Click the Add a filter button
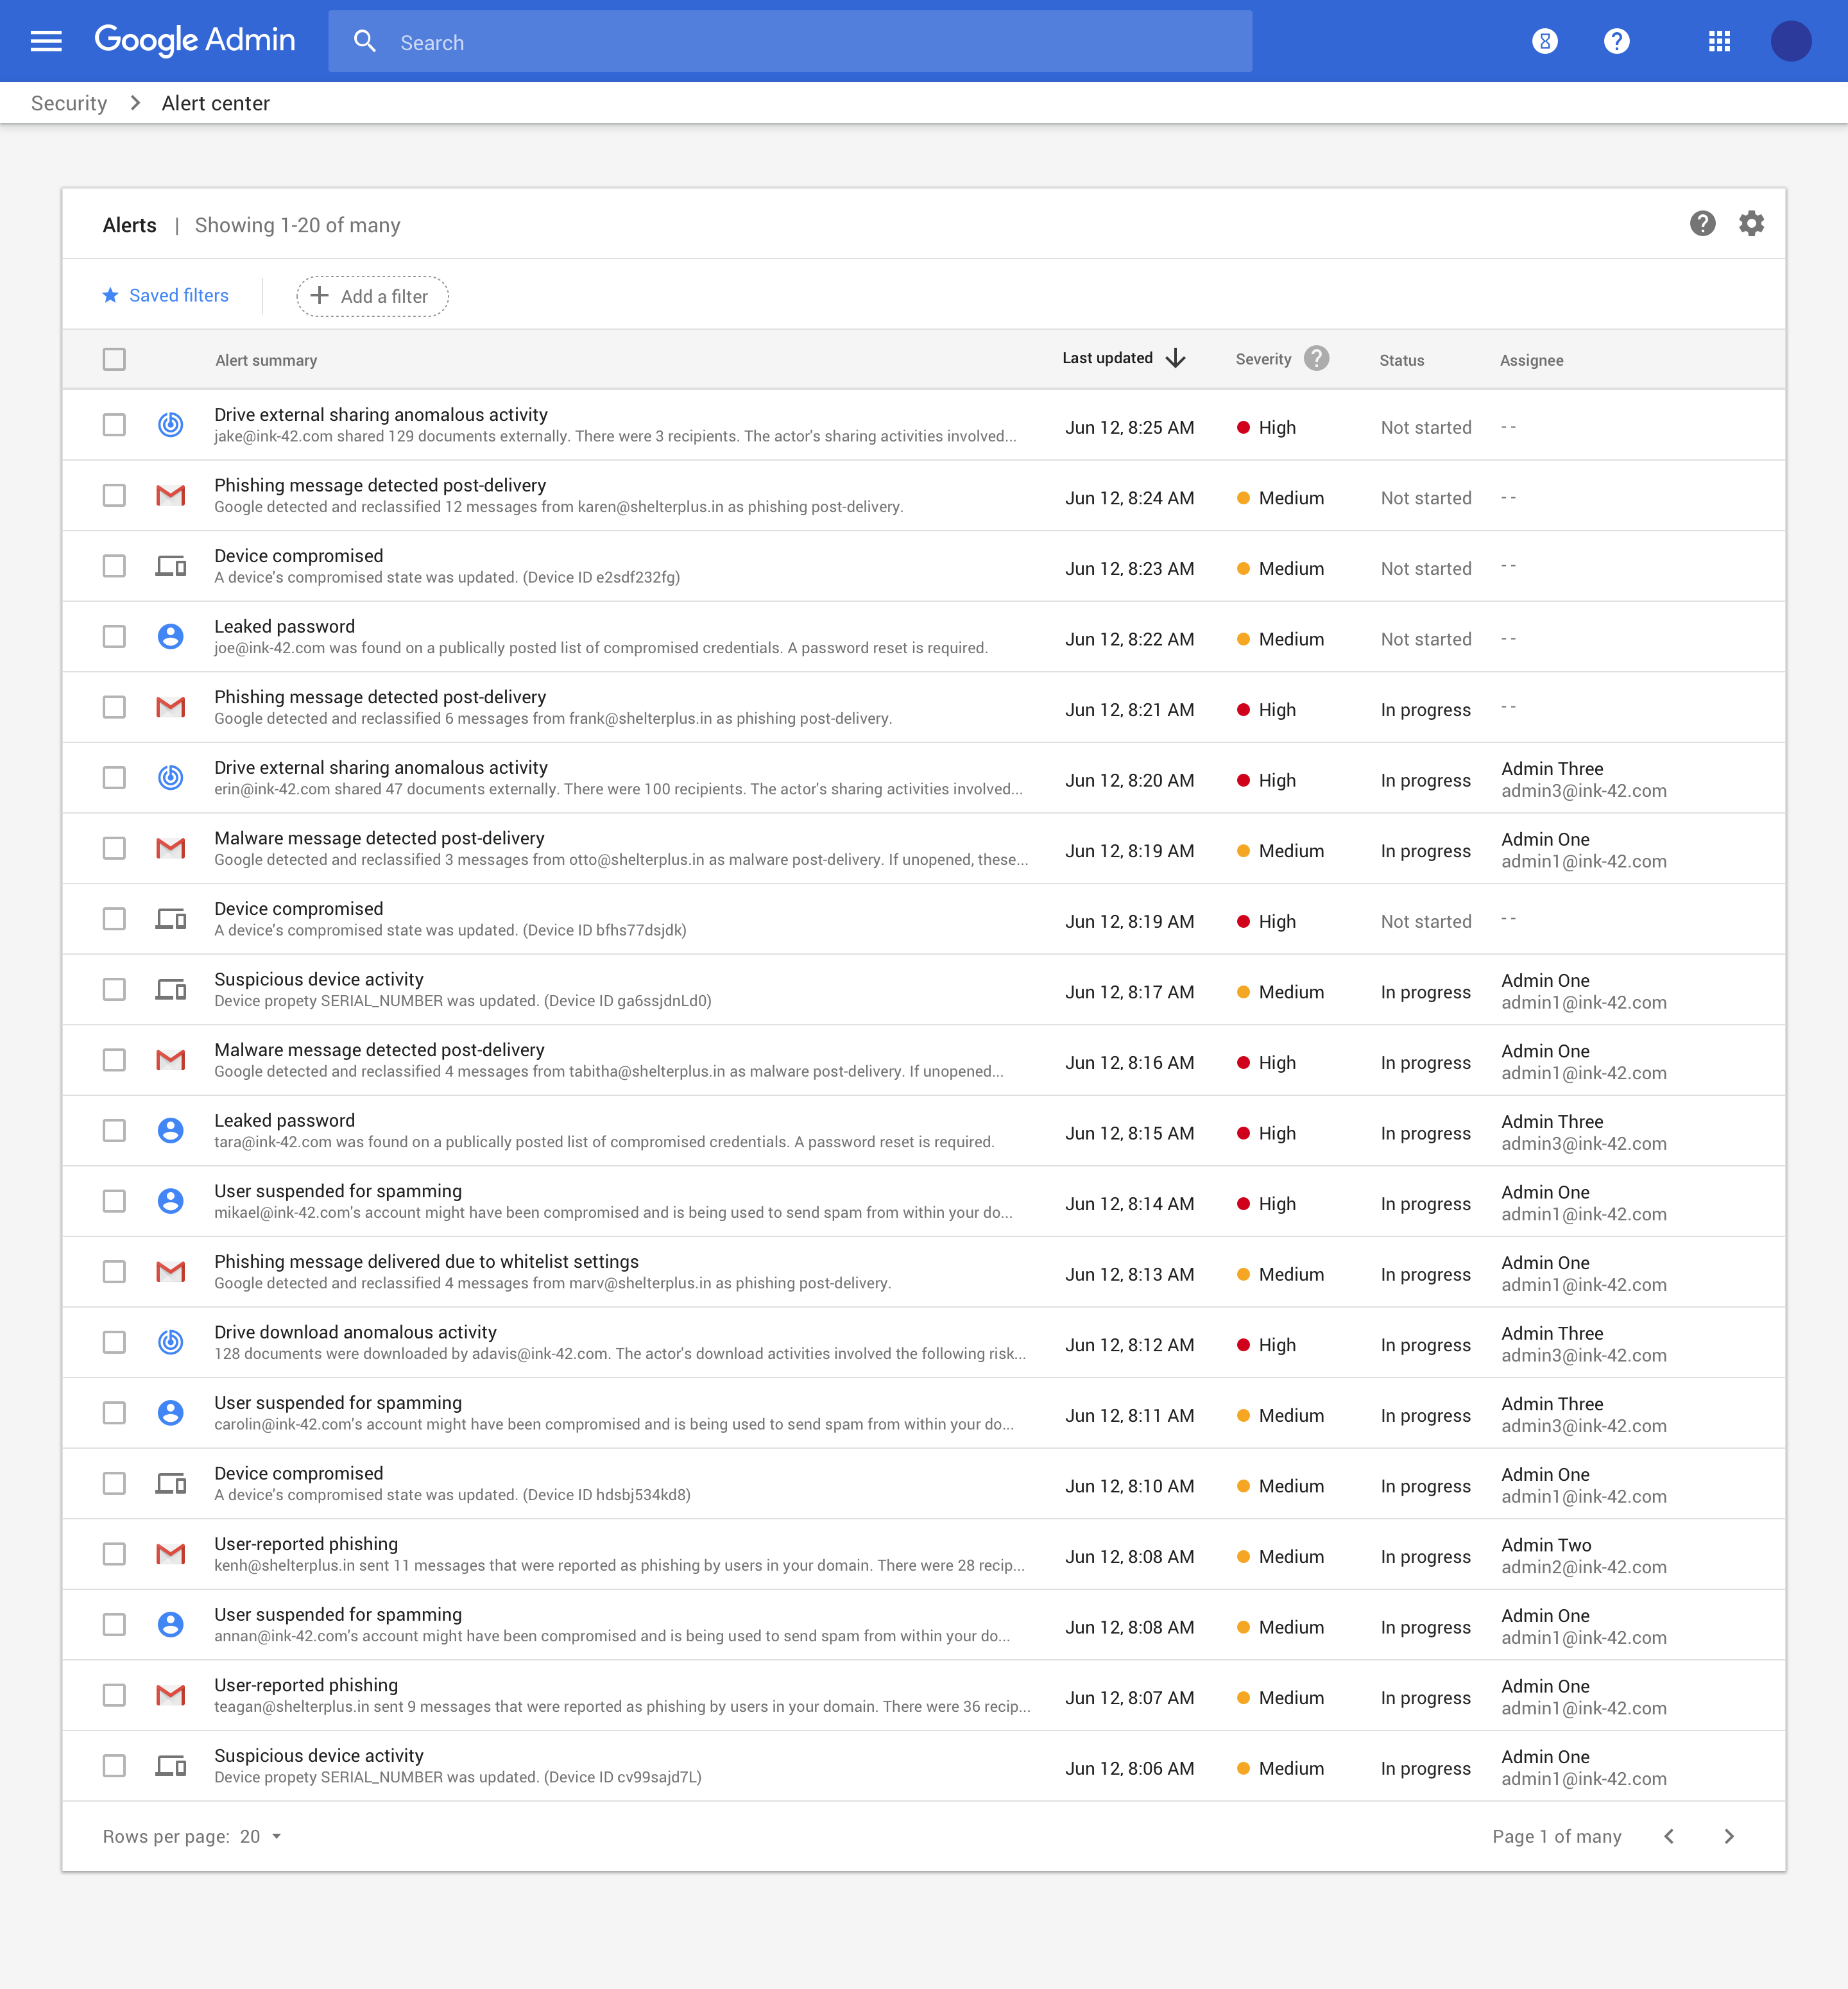Image resolution: width=1848 pixels, height=1989 pixels. pos(372,296)
